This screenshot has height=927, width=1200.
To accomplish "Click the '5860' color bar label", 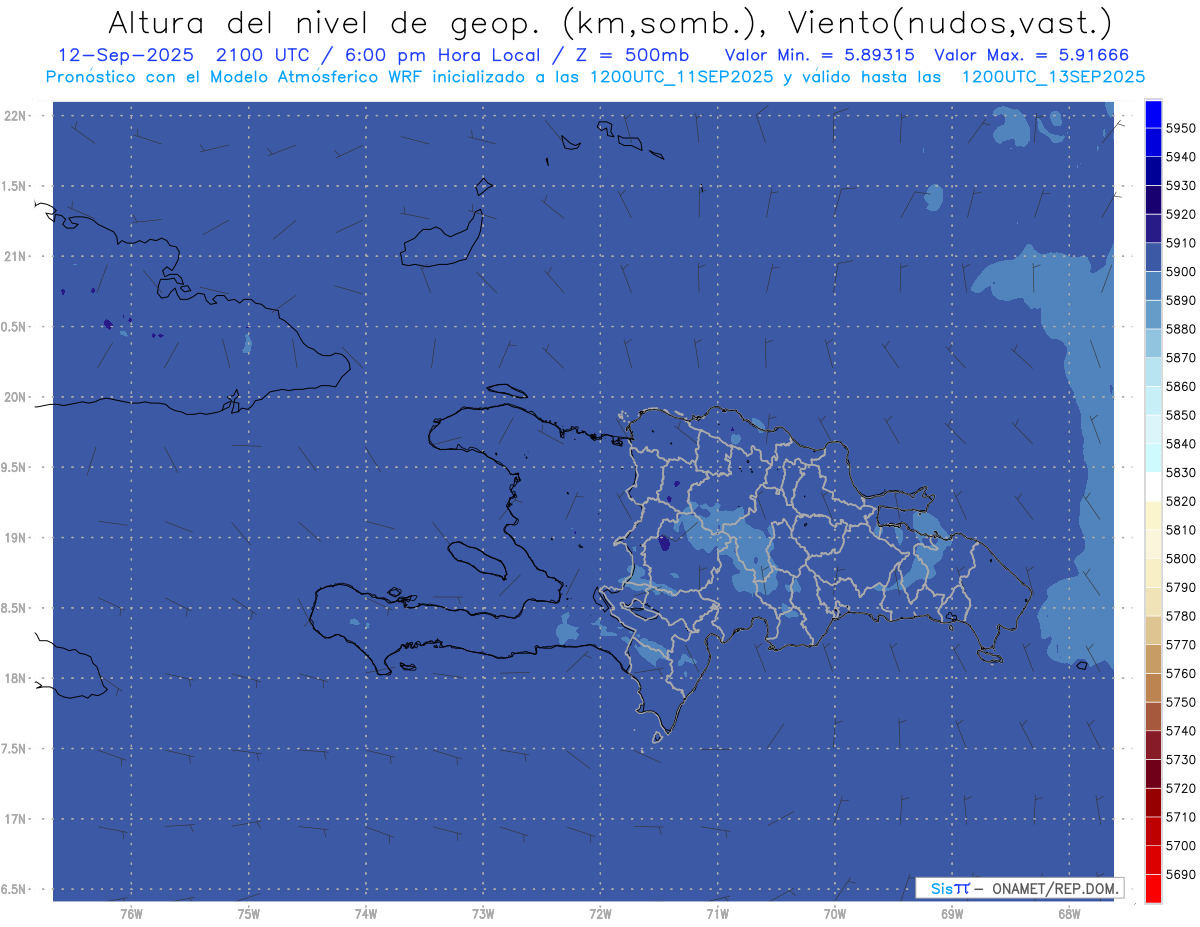I will pyautogui.click(x=1180, y=386).
